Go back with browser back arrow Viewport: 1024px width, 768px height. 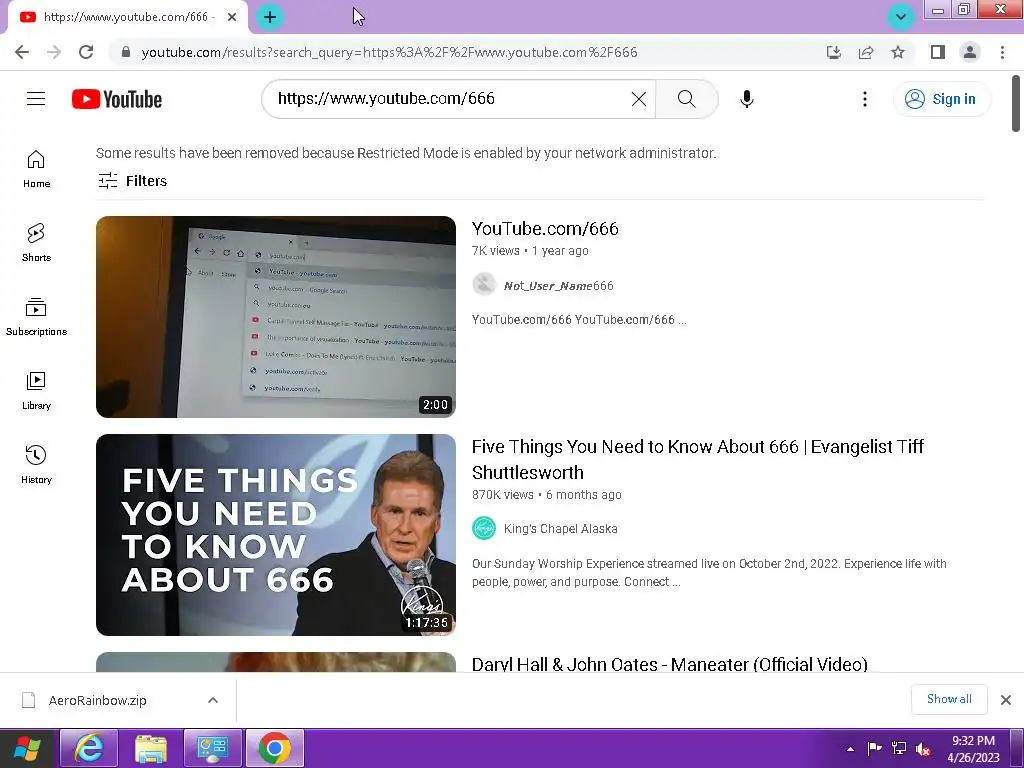(22, 52)
